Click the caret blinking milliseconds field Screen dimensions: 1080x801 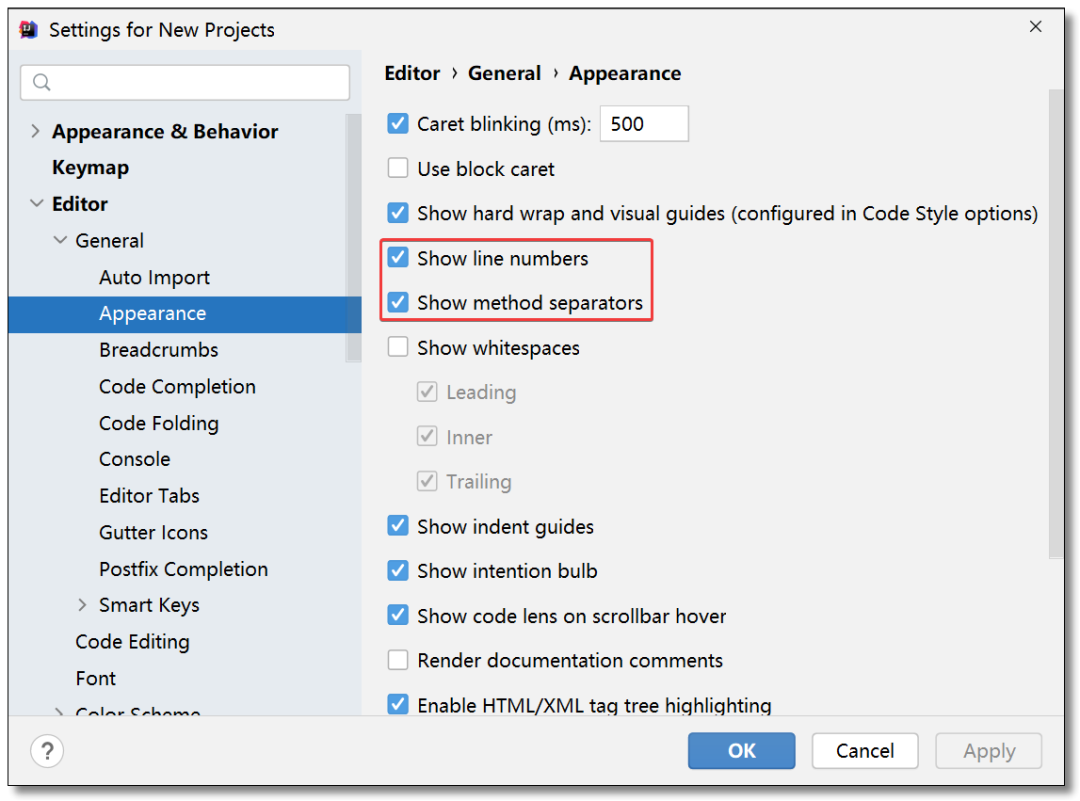tap(644, 124)
